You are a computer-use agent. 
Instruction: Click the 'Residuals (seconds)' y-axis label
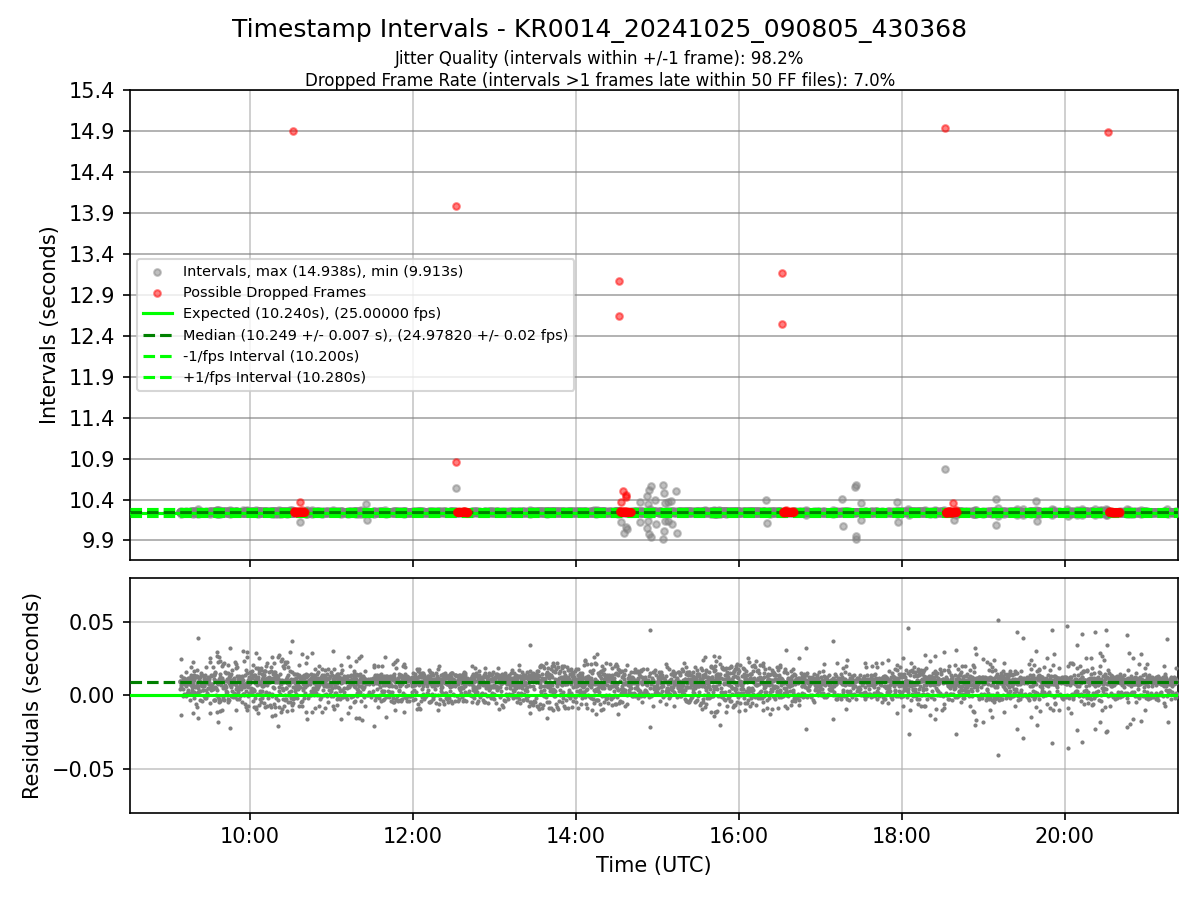[x=31, y=696]
